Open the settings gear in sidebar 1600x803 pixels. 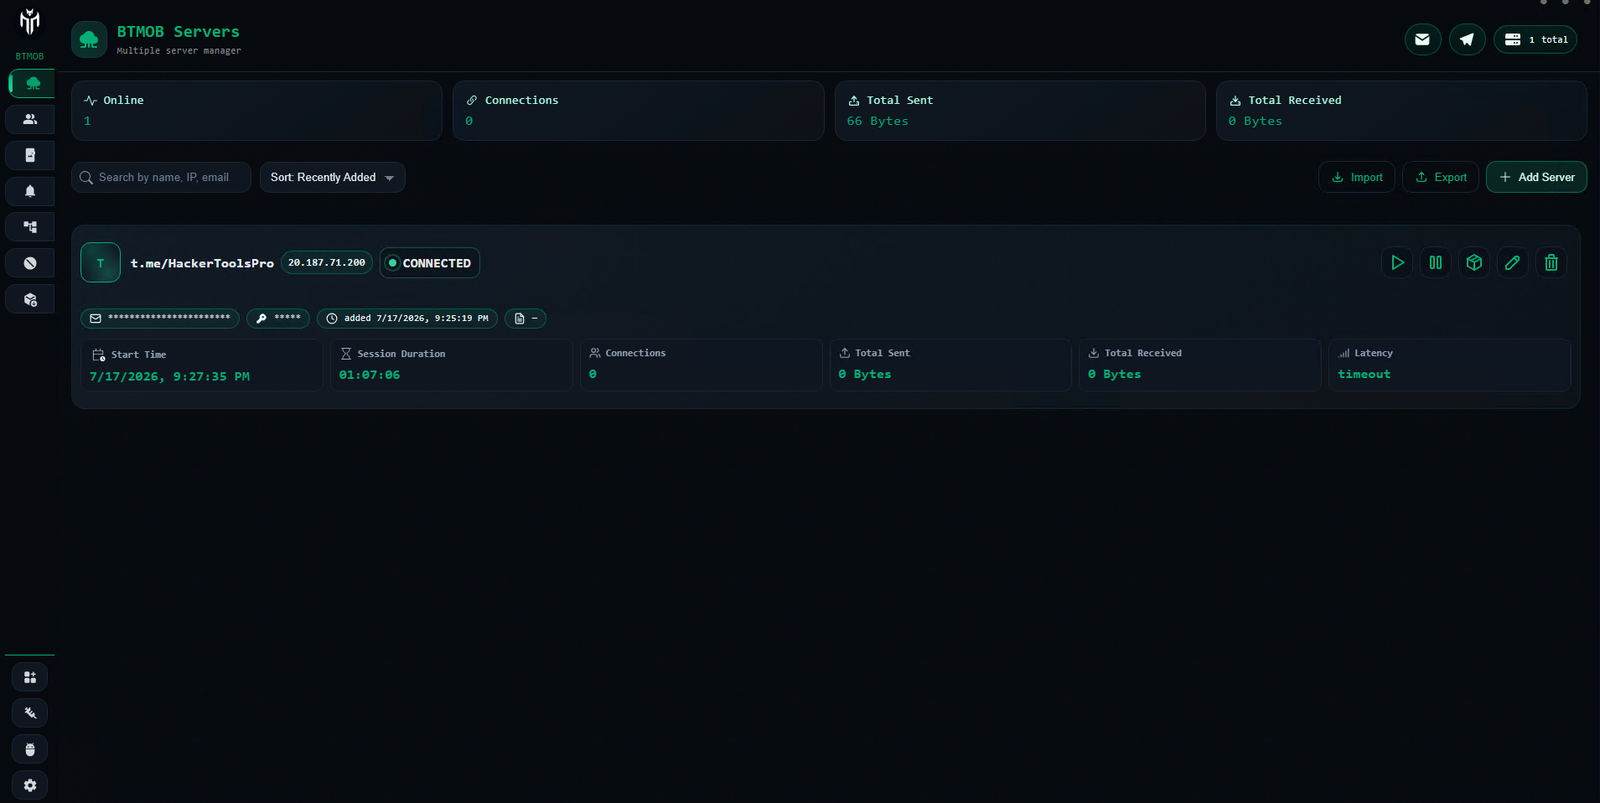(x=30, y=785)
